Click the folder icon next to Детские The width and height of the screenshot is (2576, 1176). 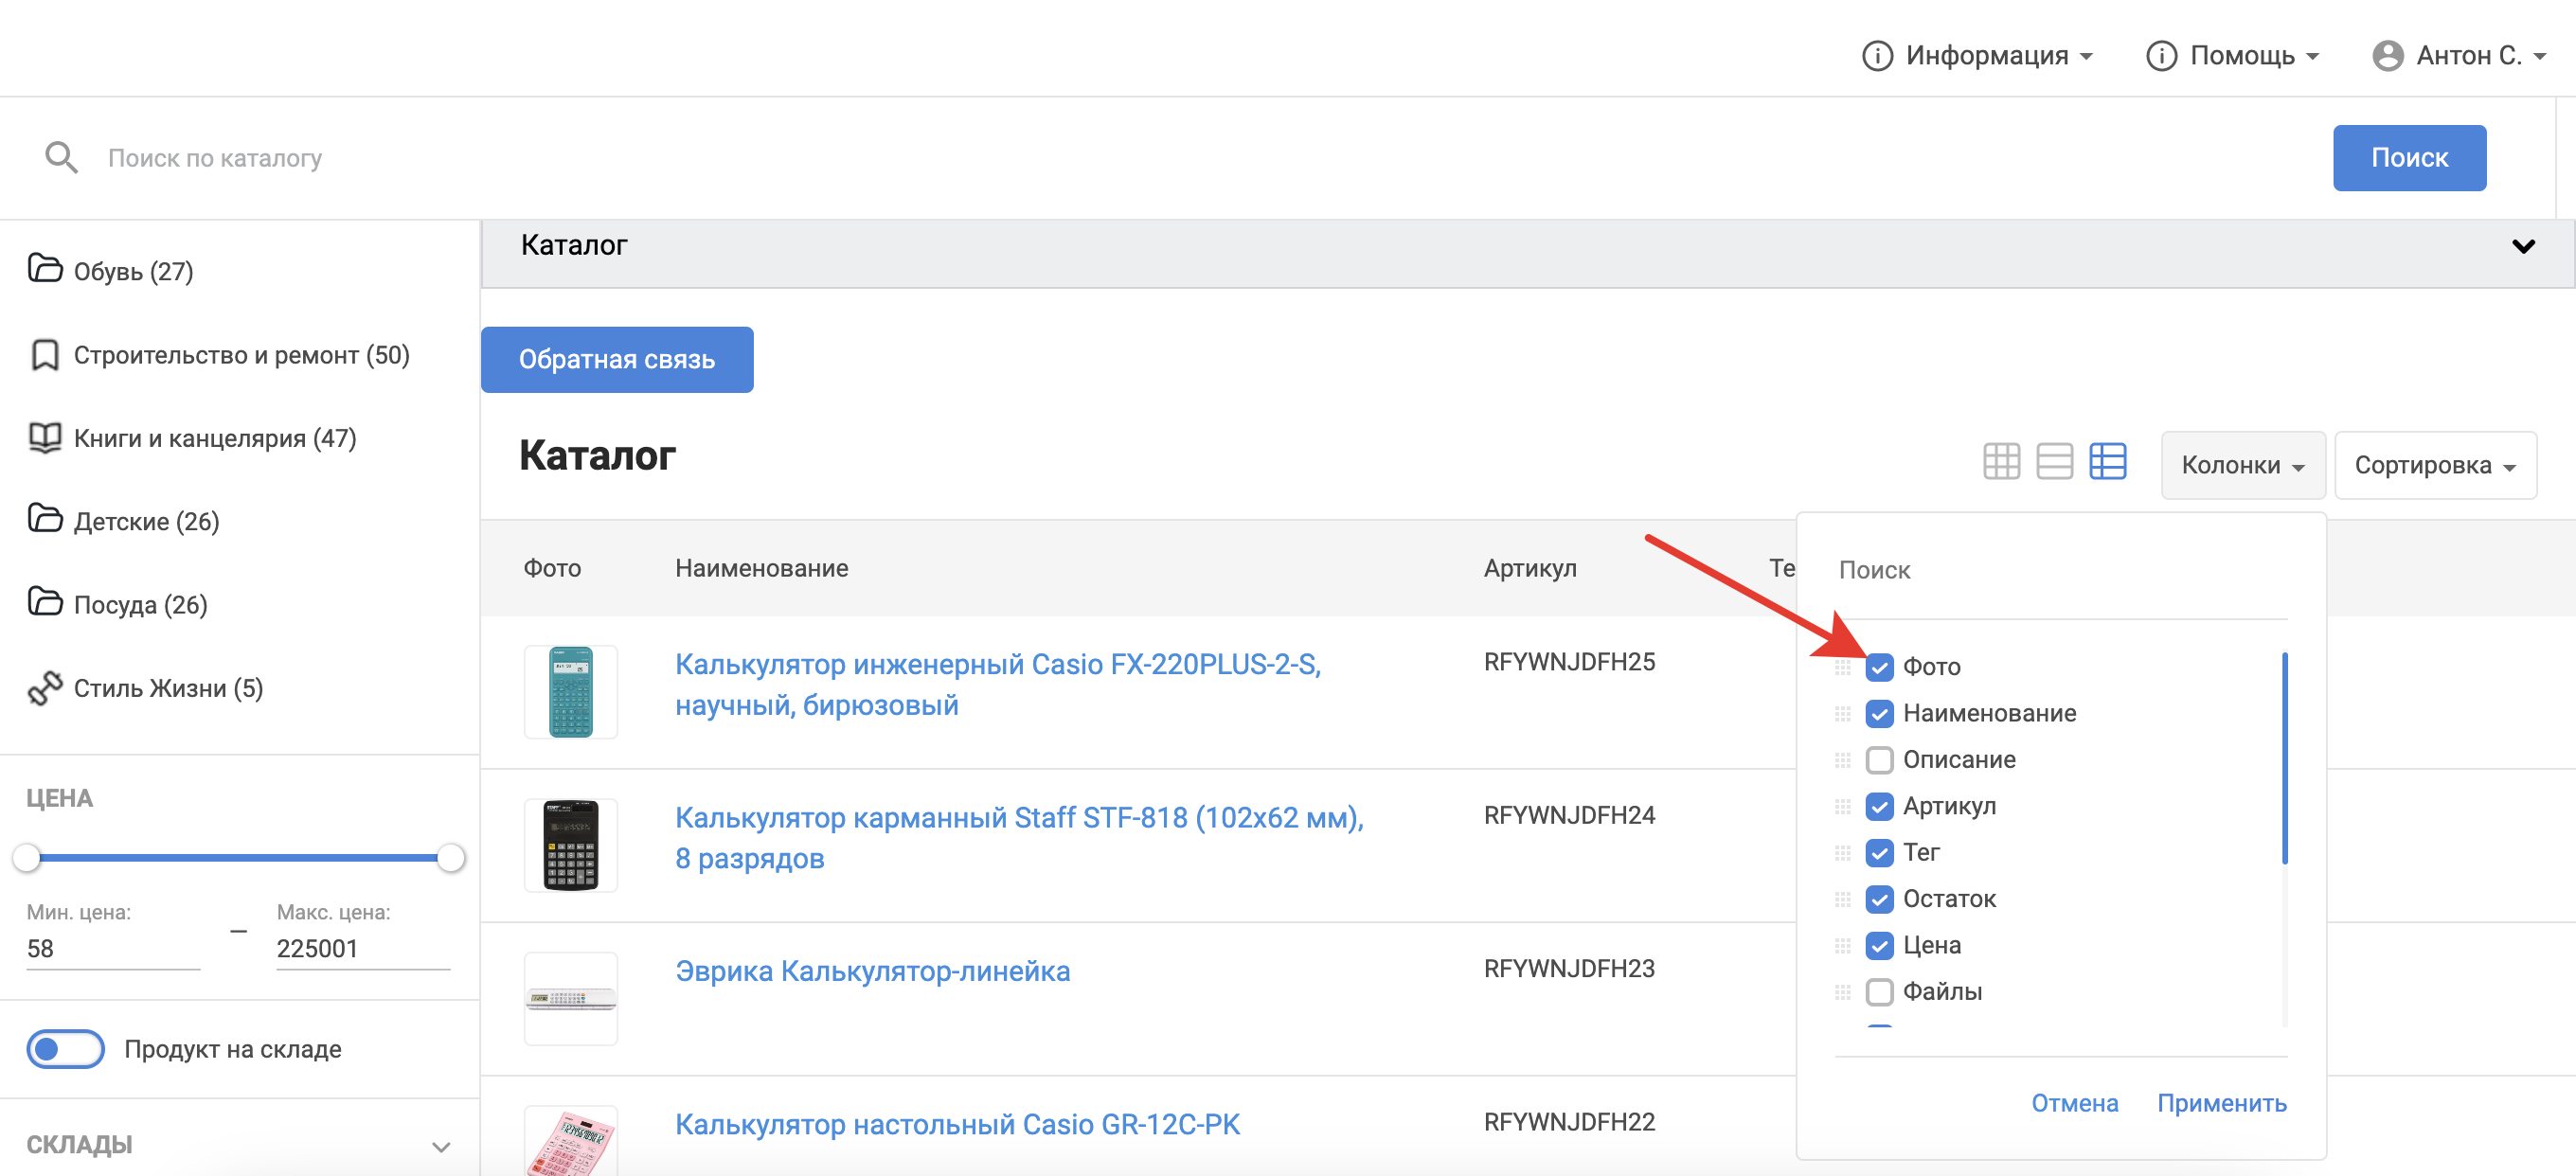click(45, 519)
